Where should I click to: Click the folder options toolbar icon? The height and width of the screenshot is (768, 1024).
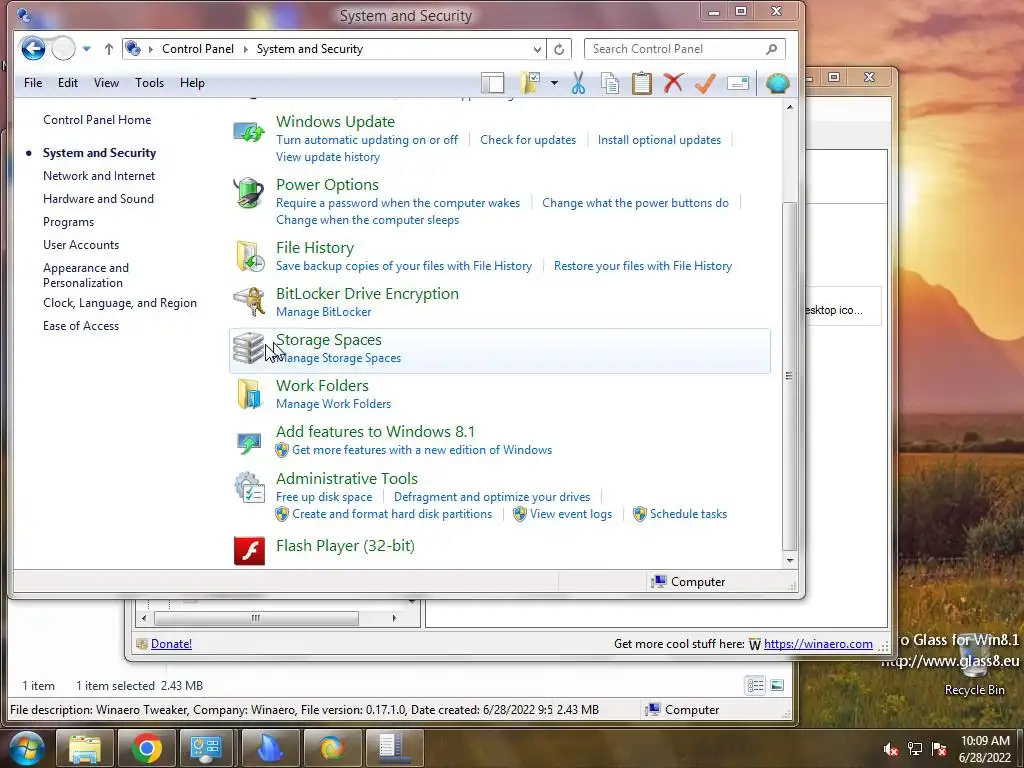point(530,83)
